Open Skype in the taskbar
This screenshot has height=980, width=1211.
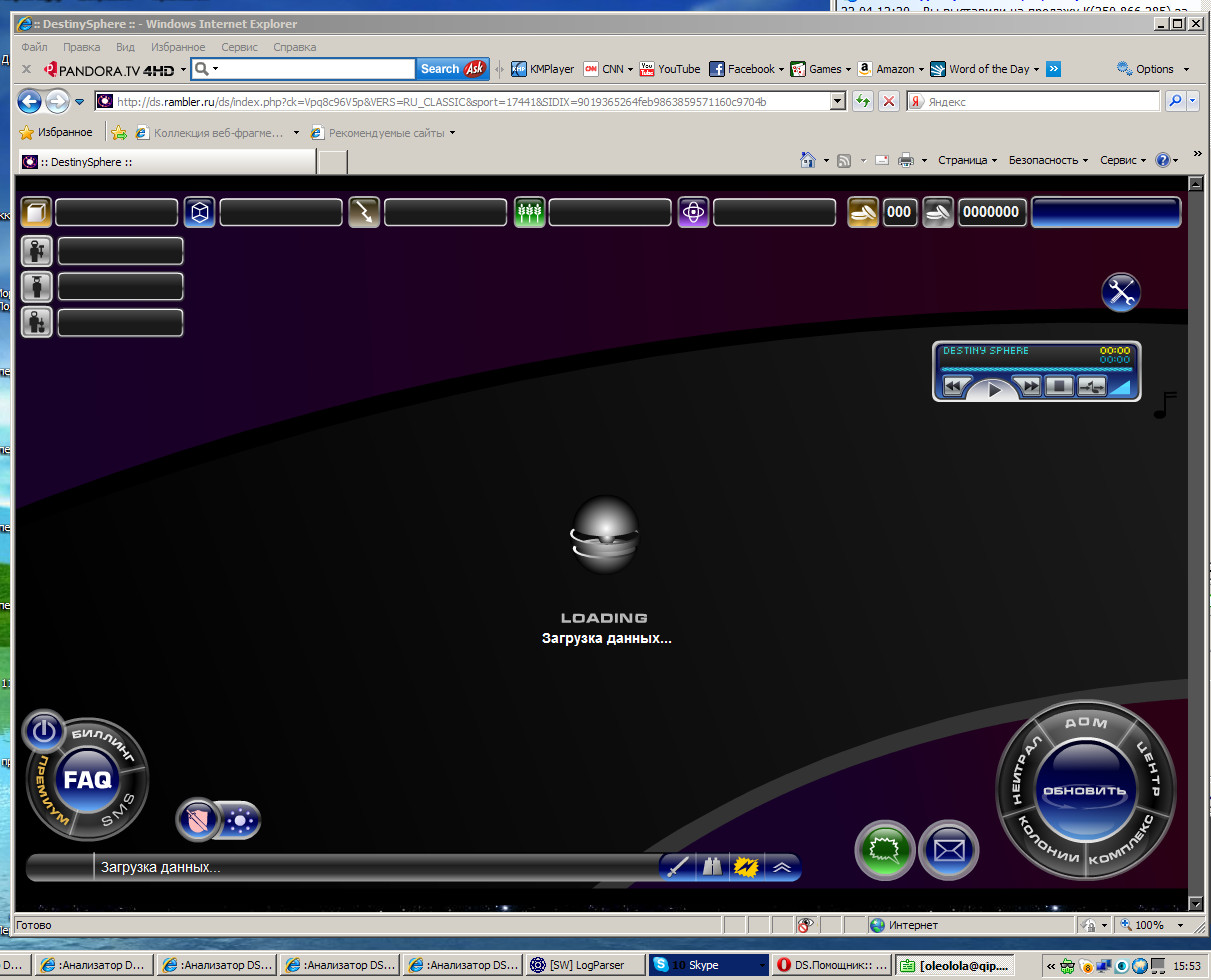click(x=709, y=965)
